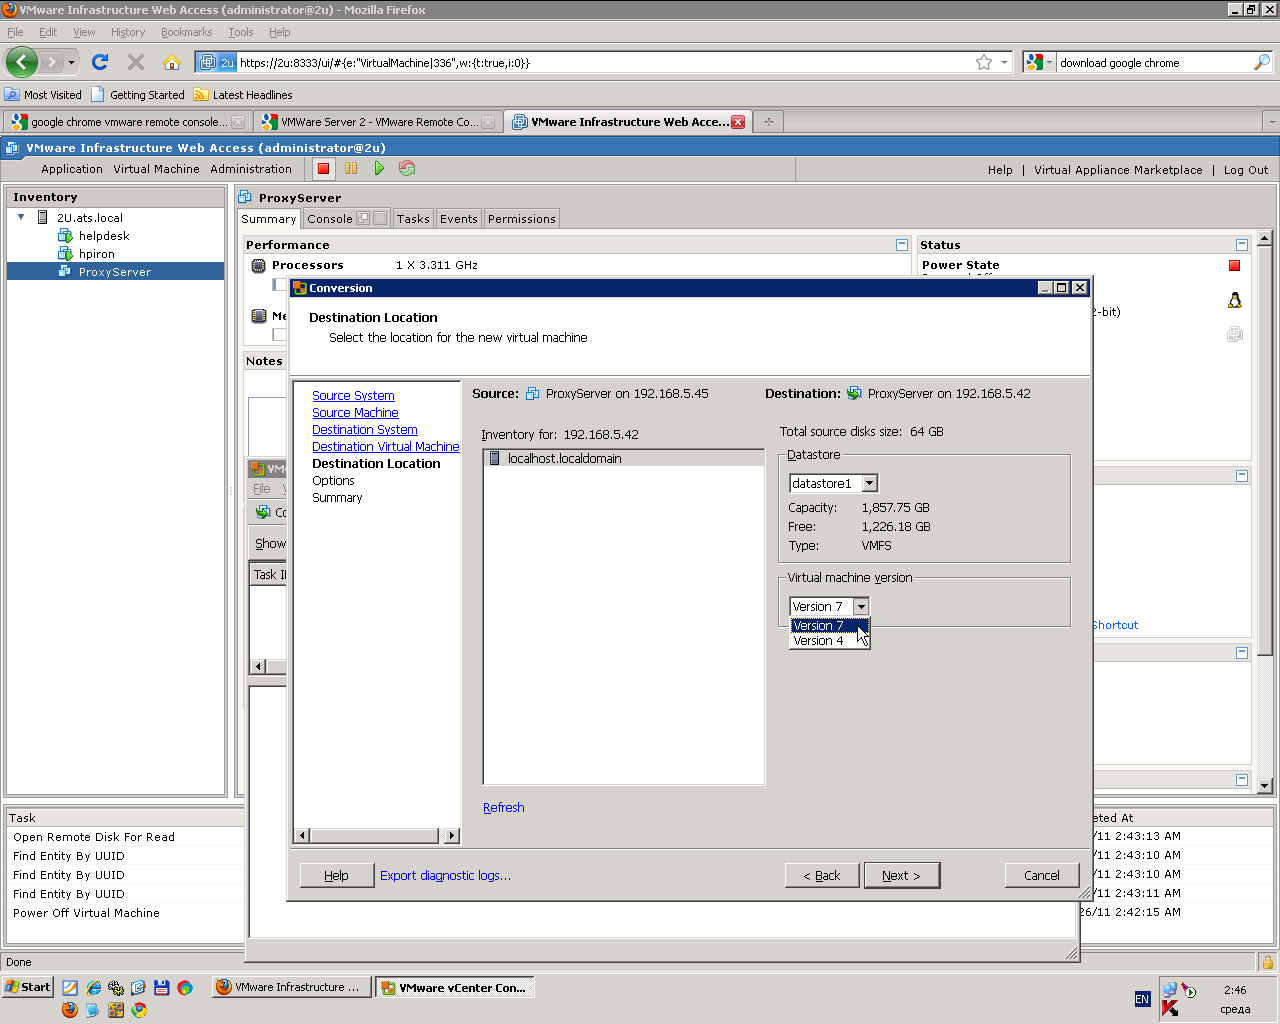
Task: Go to the Source System step
Action: tap(353, 396)
